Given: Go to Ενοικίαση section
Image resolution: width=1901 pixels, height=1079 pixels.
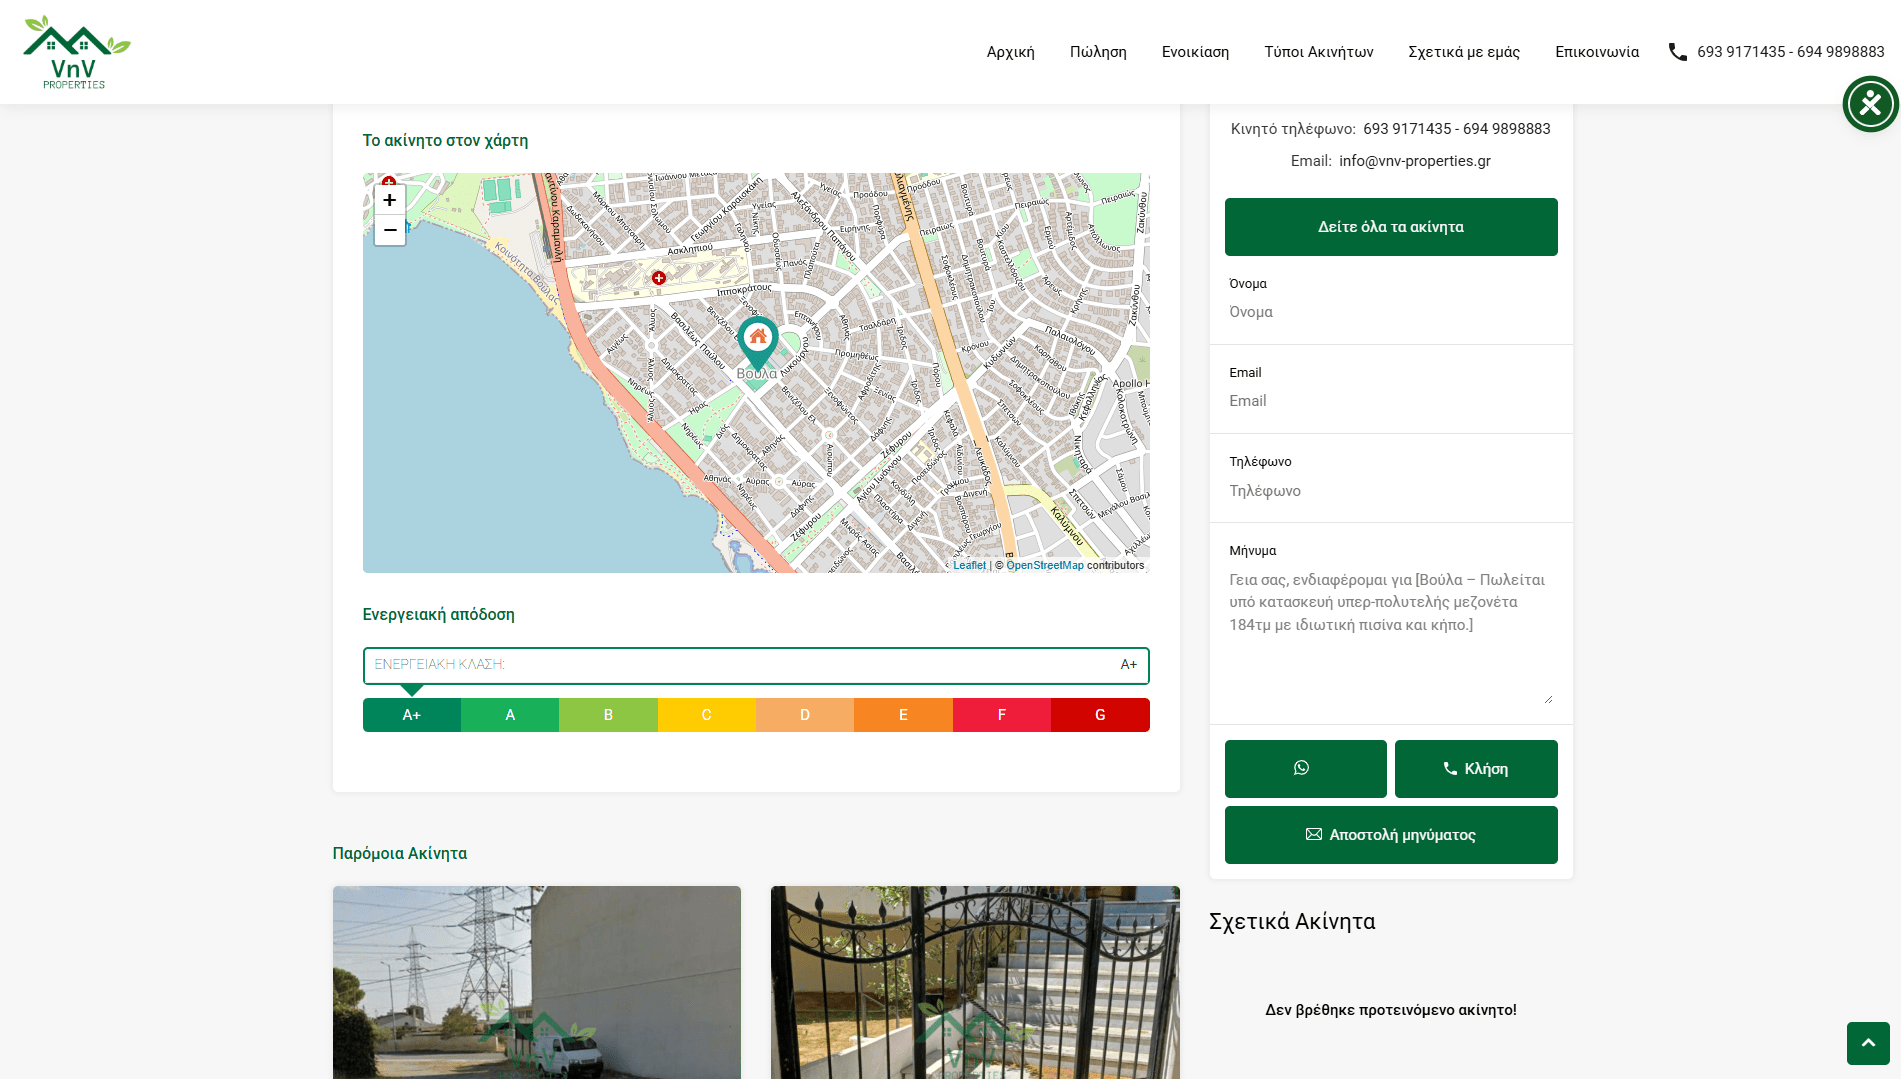Looking at the screenshot, I should 1195,52.
